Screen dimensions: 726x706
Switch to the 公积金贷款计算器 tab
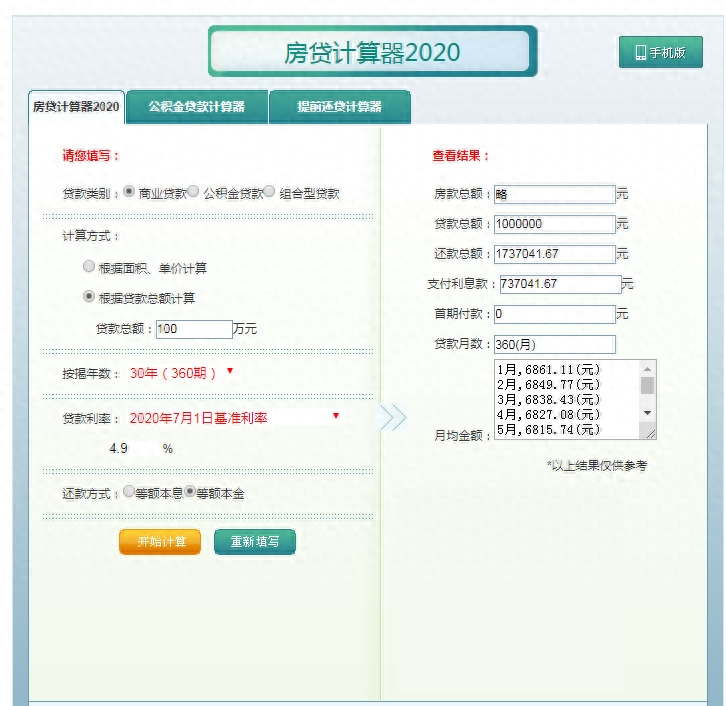197,107
